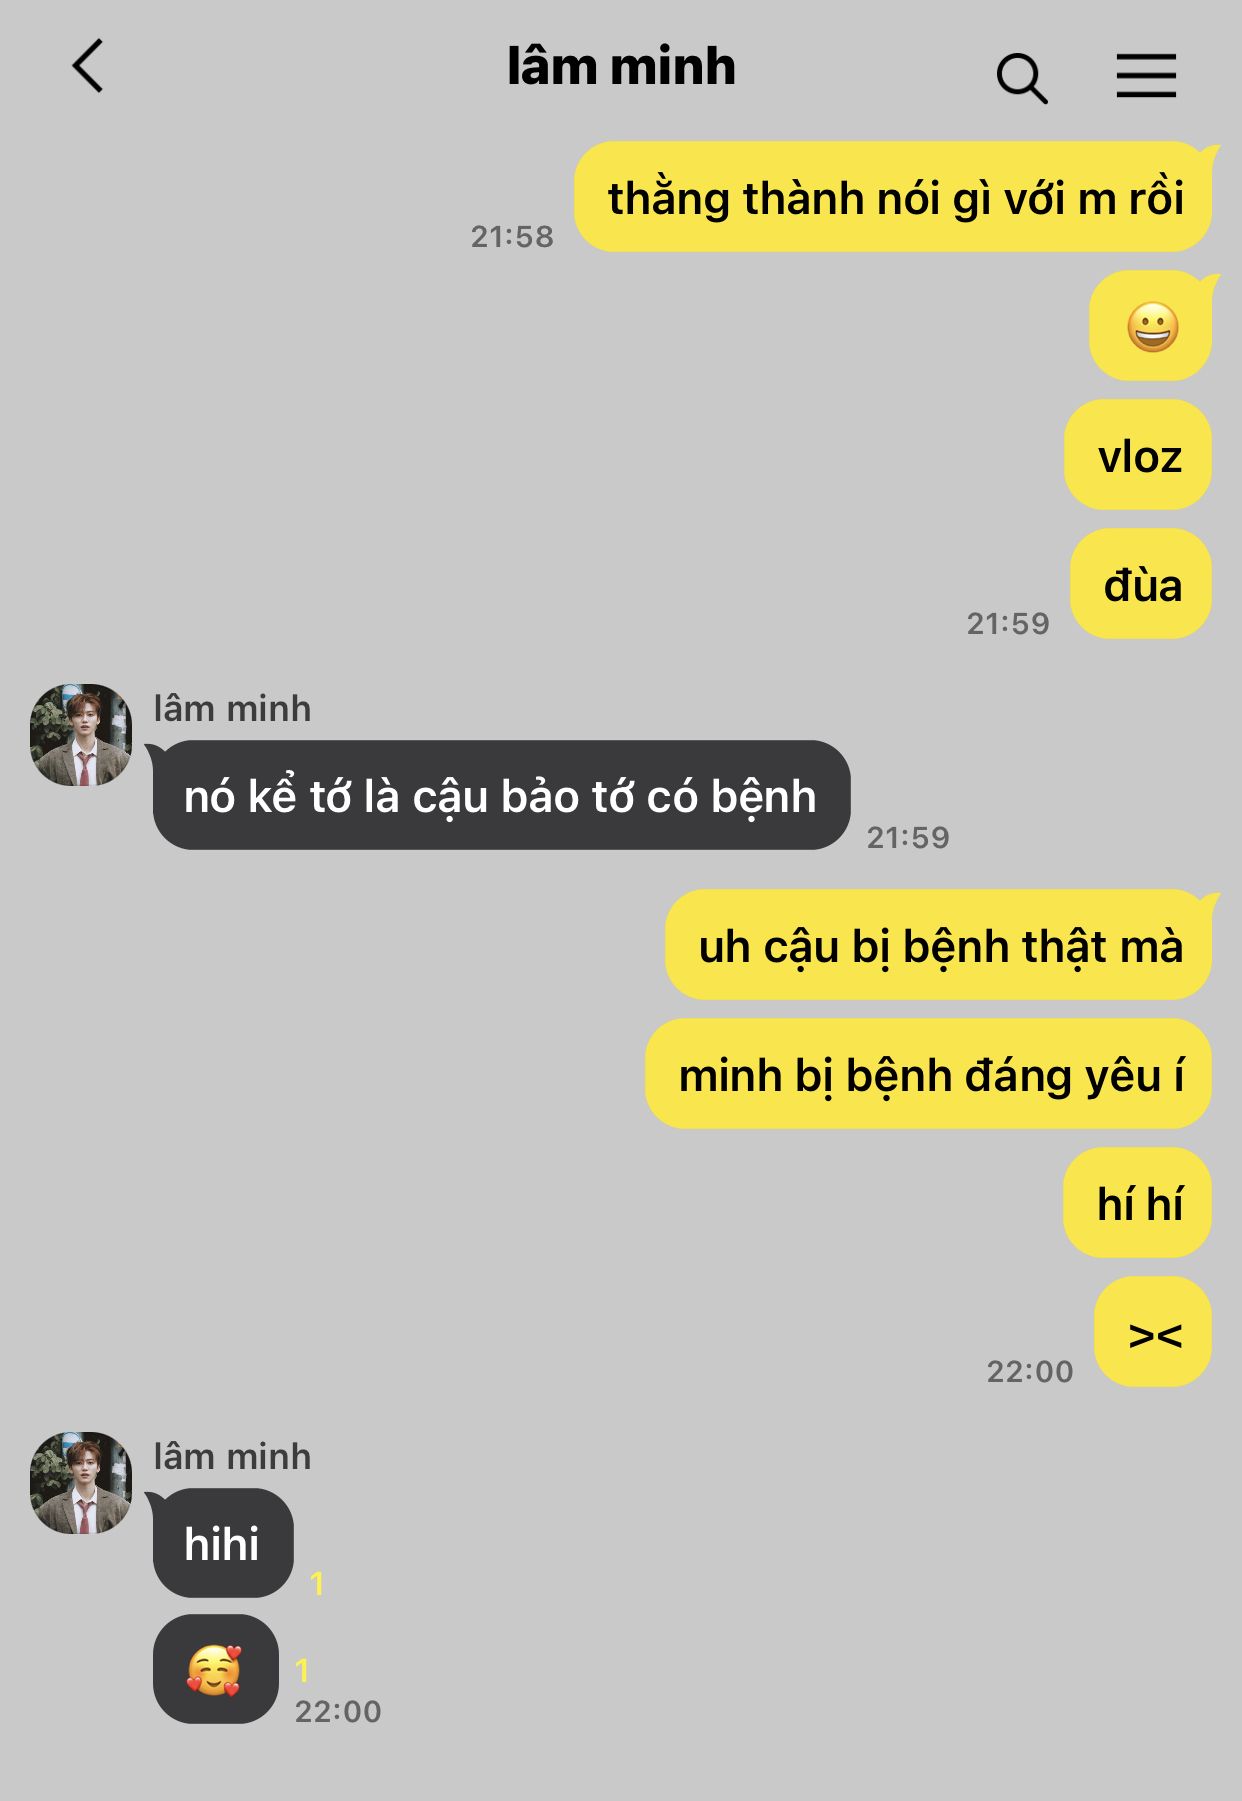Tap the unread count next to hihi

[x=317, y=1584]
